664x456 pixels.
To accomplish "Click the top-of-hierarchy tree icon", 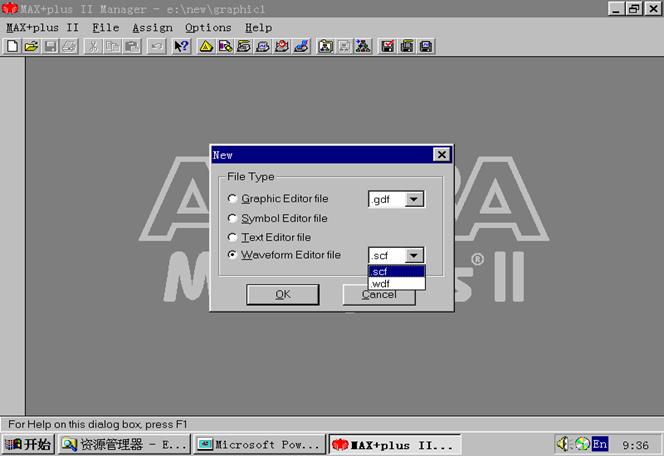I will click(x=363, y=46).
